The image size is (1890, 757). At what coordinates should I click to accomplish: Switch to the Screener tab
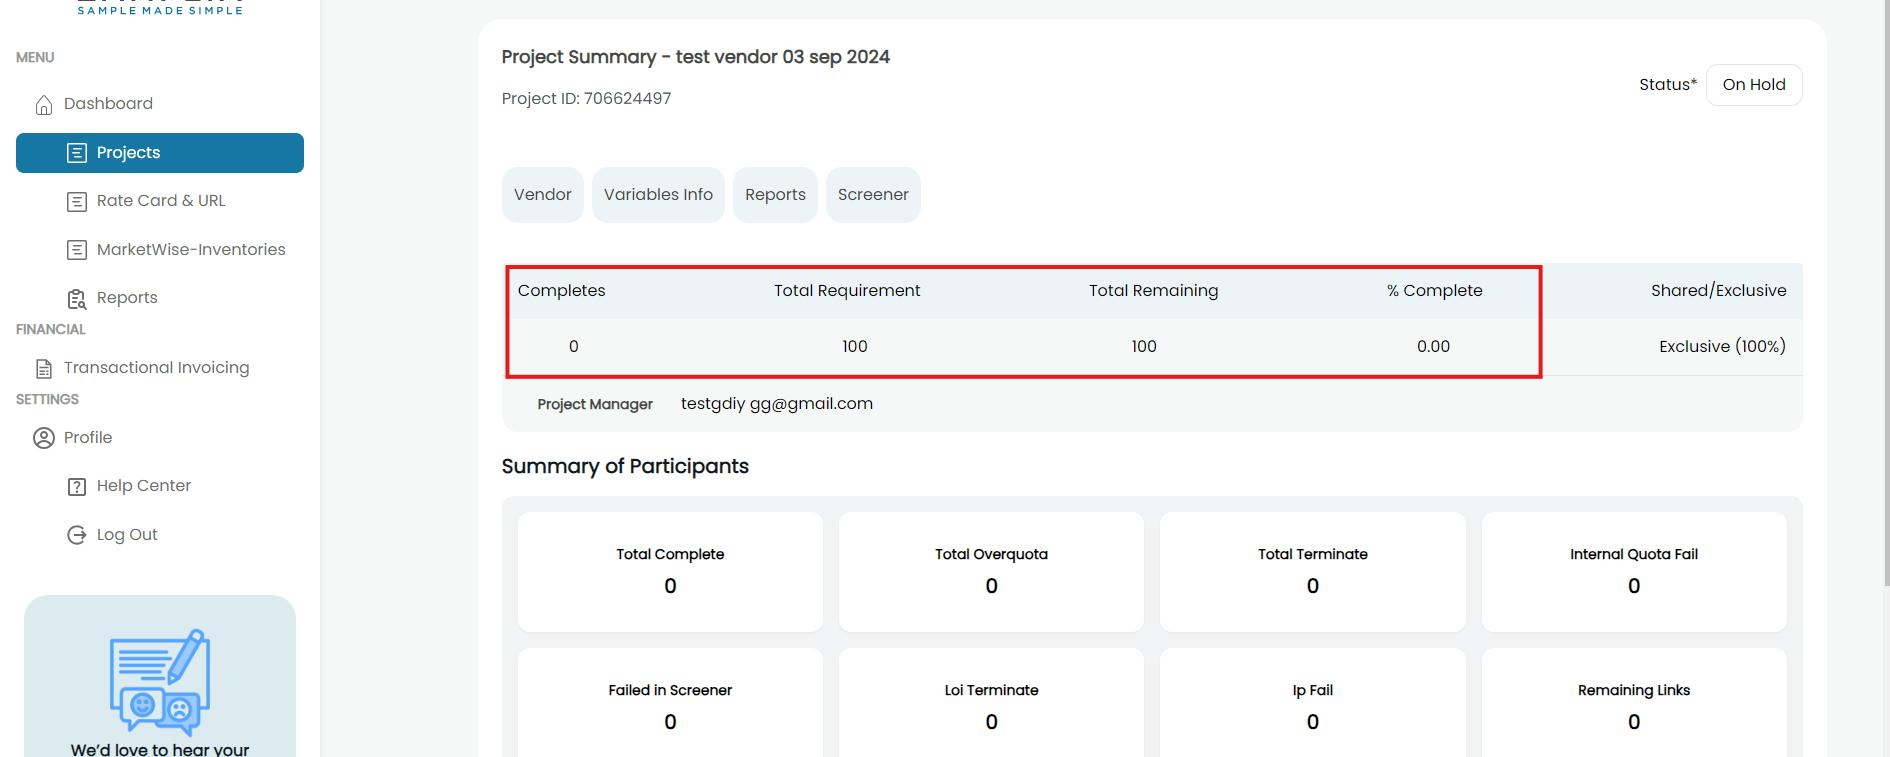point(873,195)
